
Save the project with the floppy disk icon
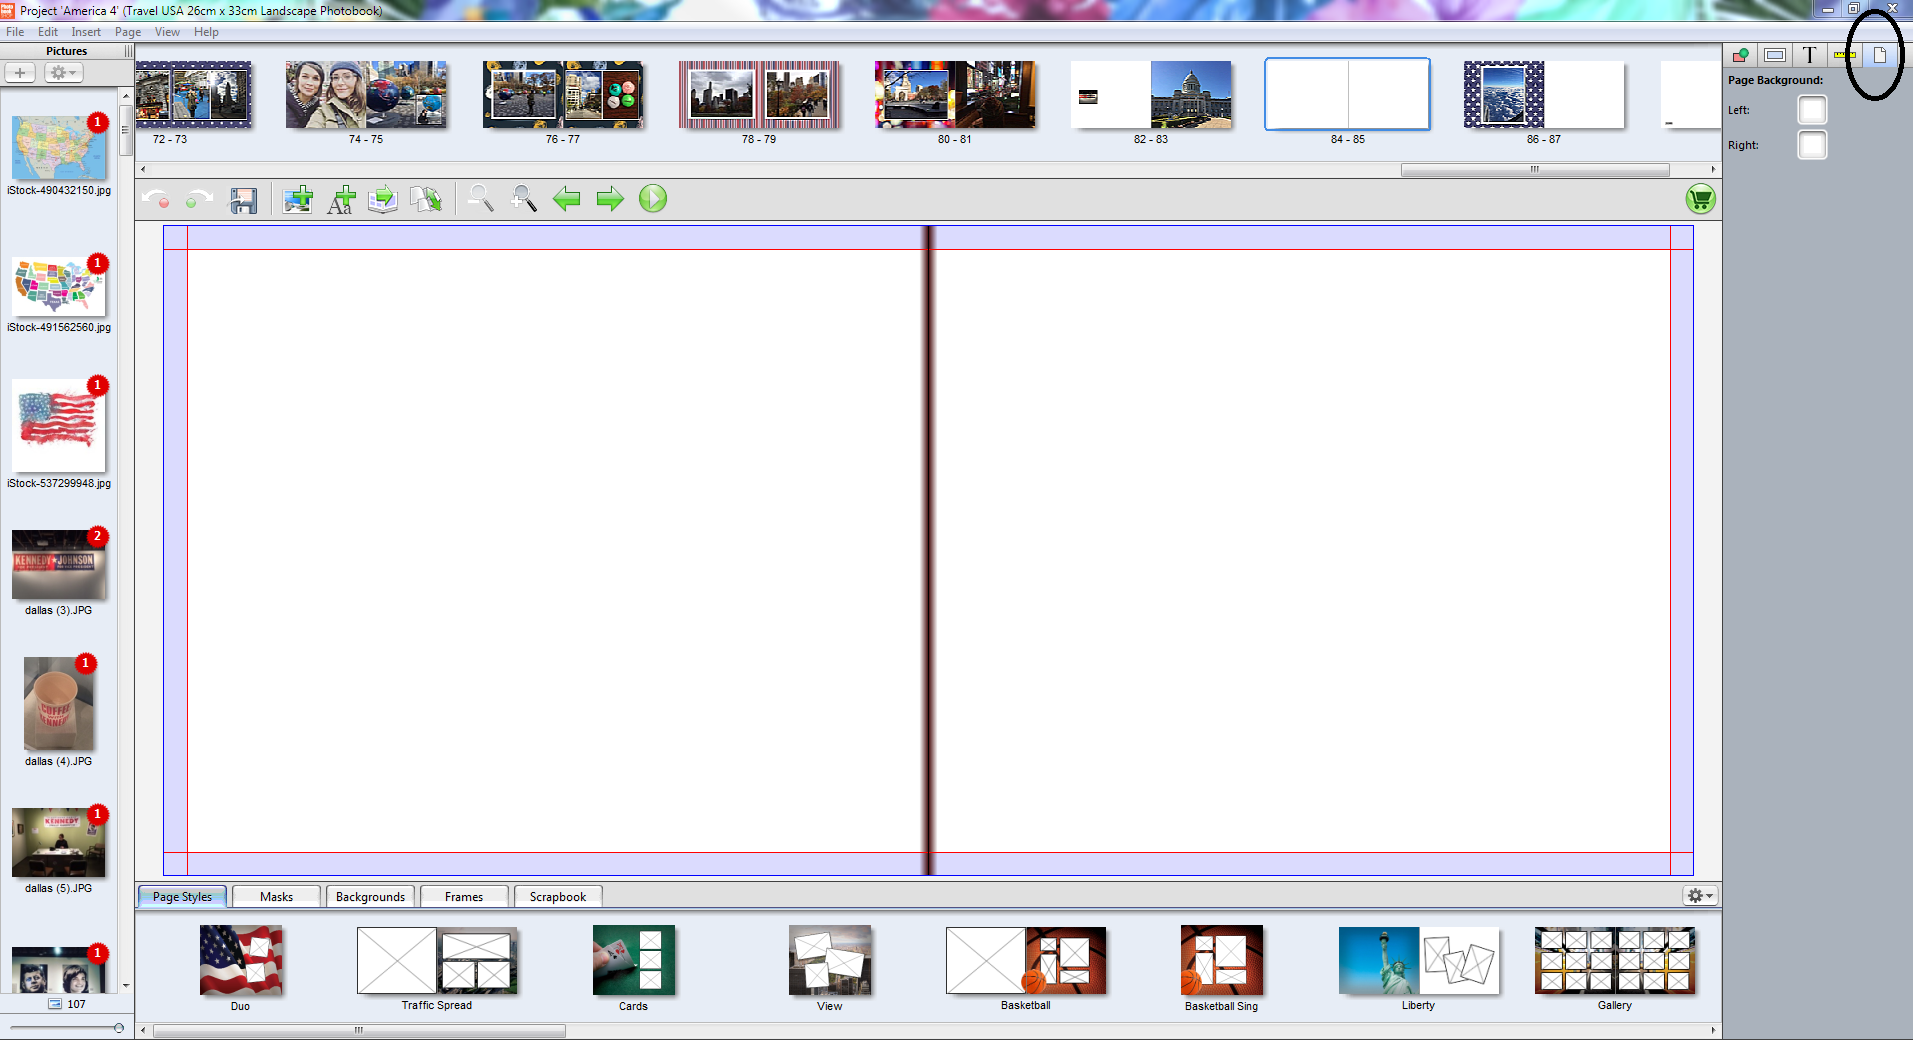click(x=243, y=199)
